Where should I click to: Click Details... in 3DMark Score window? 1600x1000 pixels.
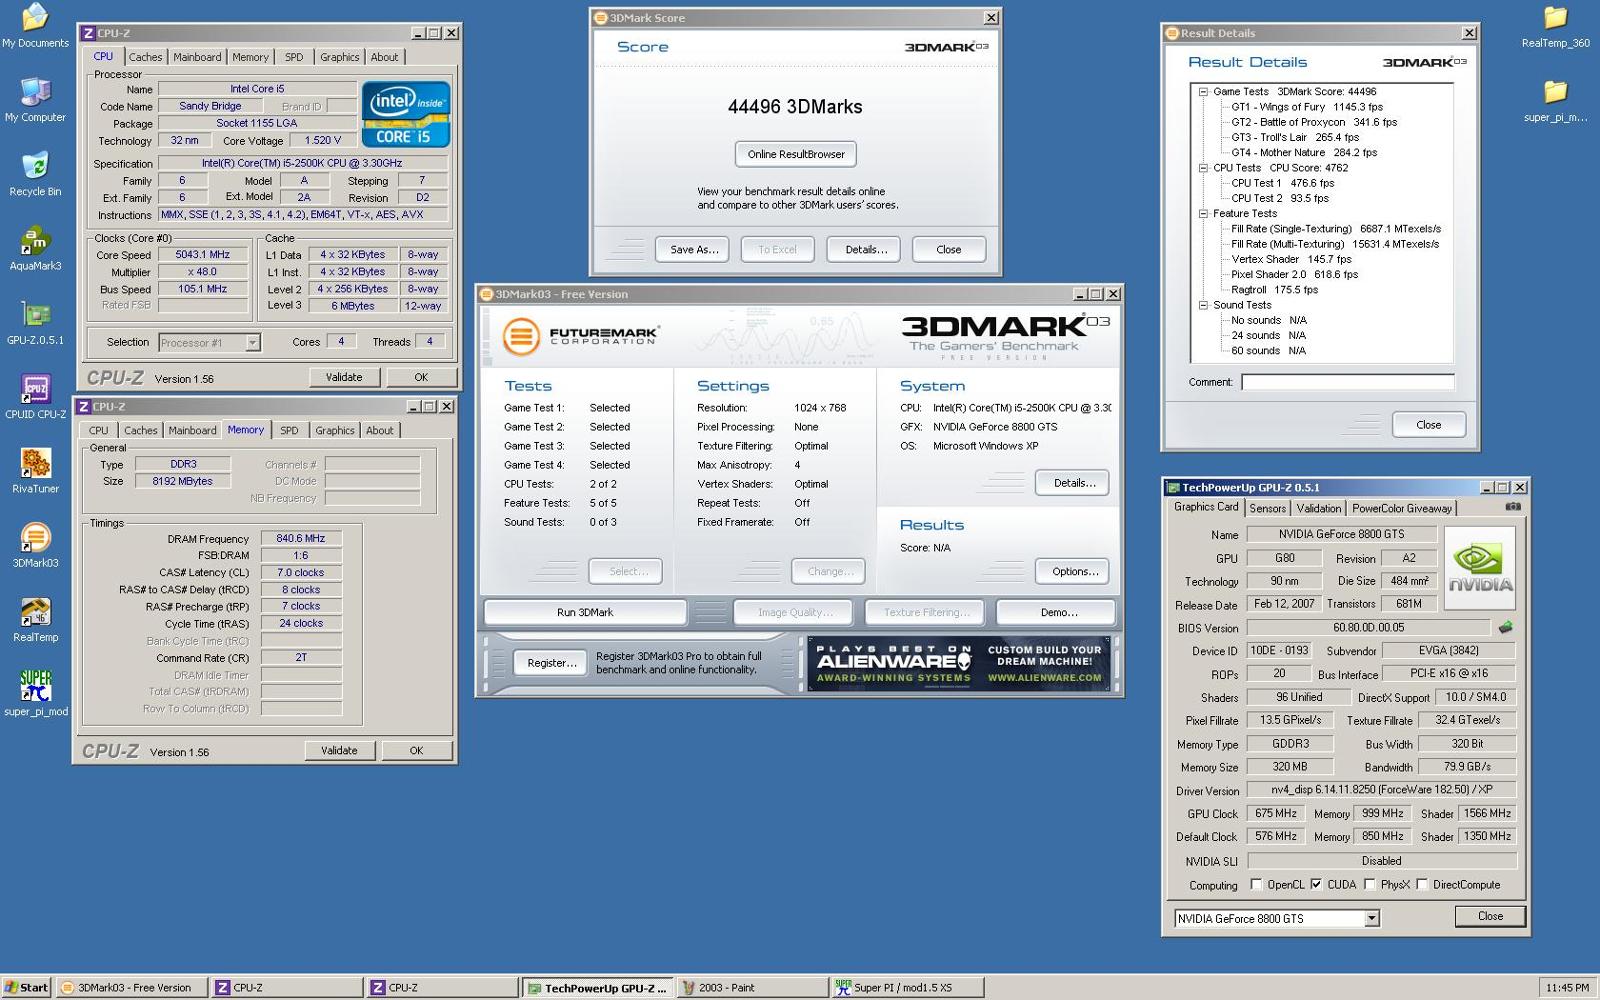(865, 249)
